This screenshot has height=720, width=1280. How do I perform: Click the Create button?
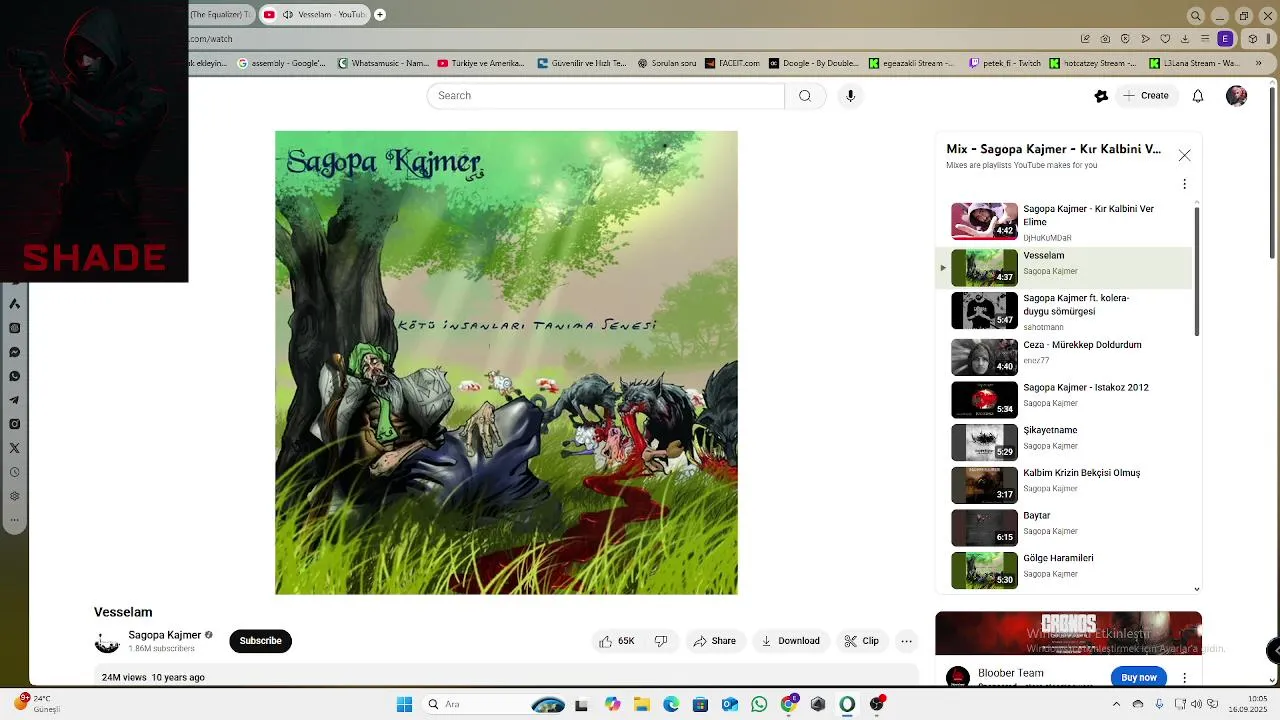click(x=1146, y=96)
